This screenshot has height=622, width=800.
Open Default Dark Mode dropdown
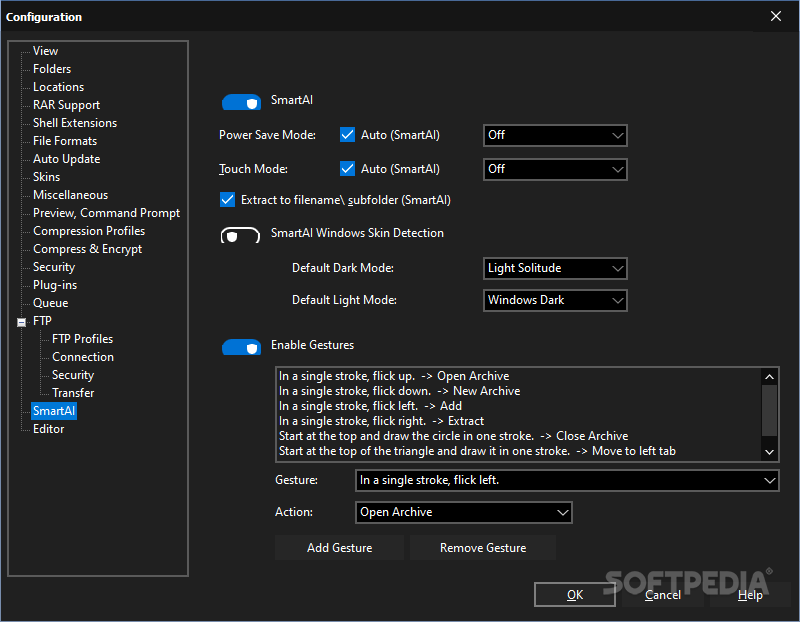[555, 268]
